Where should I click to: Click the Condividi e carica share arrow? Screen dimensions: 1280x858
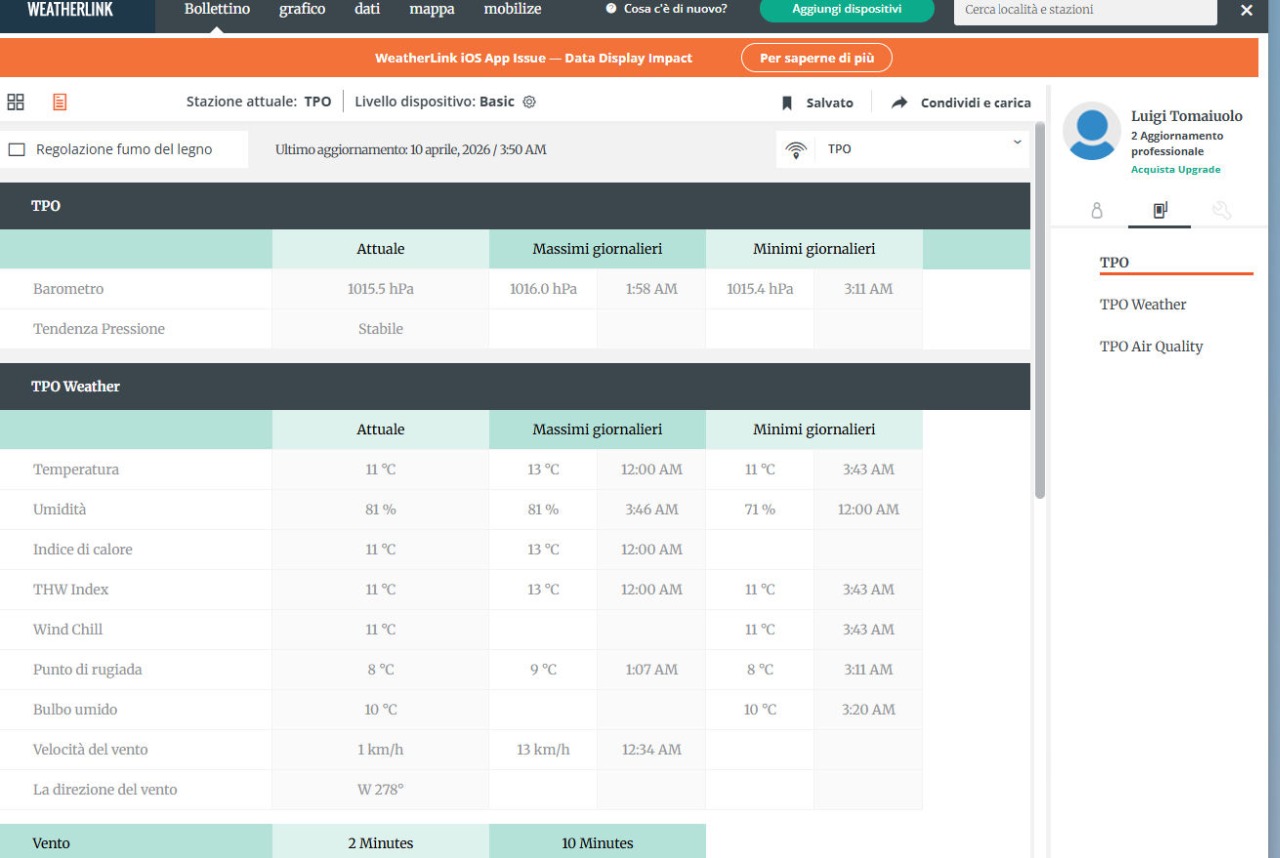[899, 102]
